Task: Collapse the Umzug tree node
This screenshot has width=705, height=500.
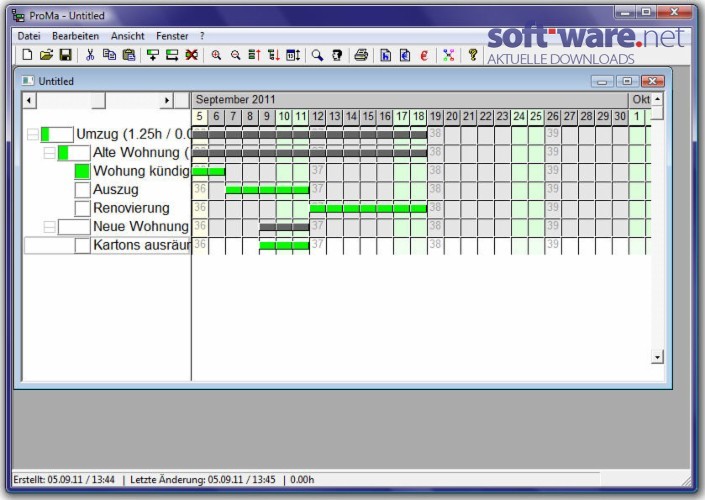Action: 33,134
